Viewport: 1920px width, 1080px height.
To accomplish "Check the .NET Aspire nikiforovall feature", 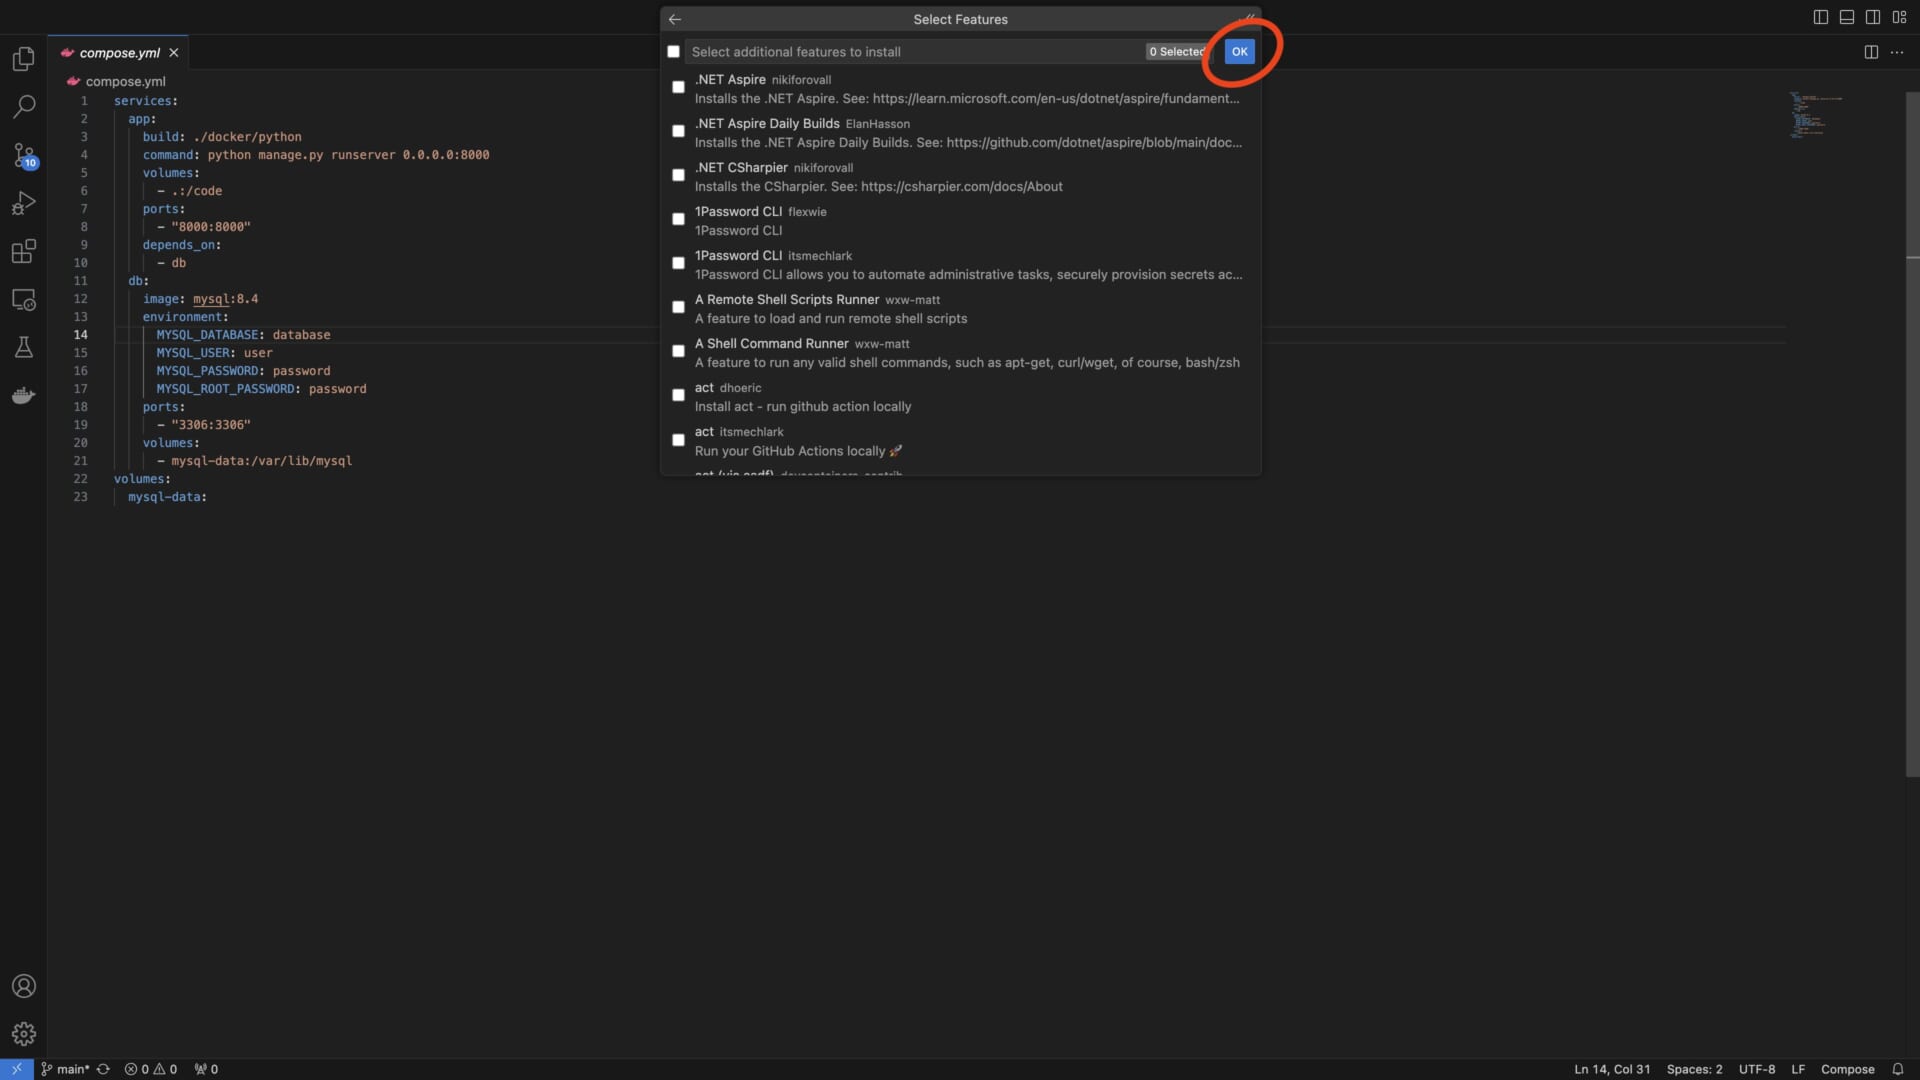I will [x=678, y=88].
